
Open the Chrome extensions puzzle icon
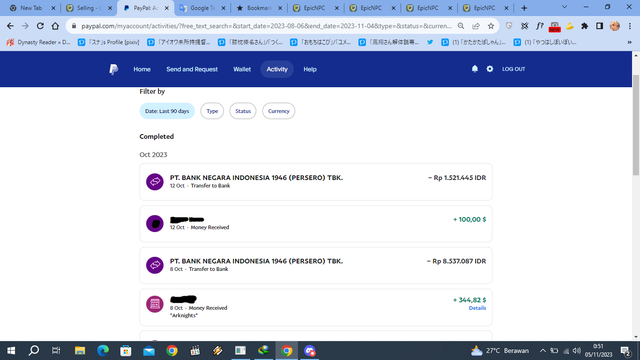tap(584, 26)
